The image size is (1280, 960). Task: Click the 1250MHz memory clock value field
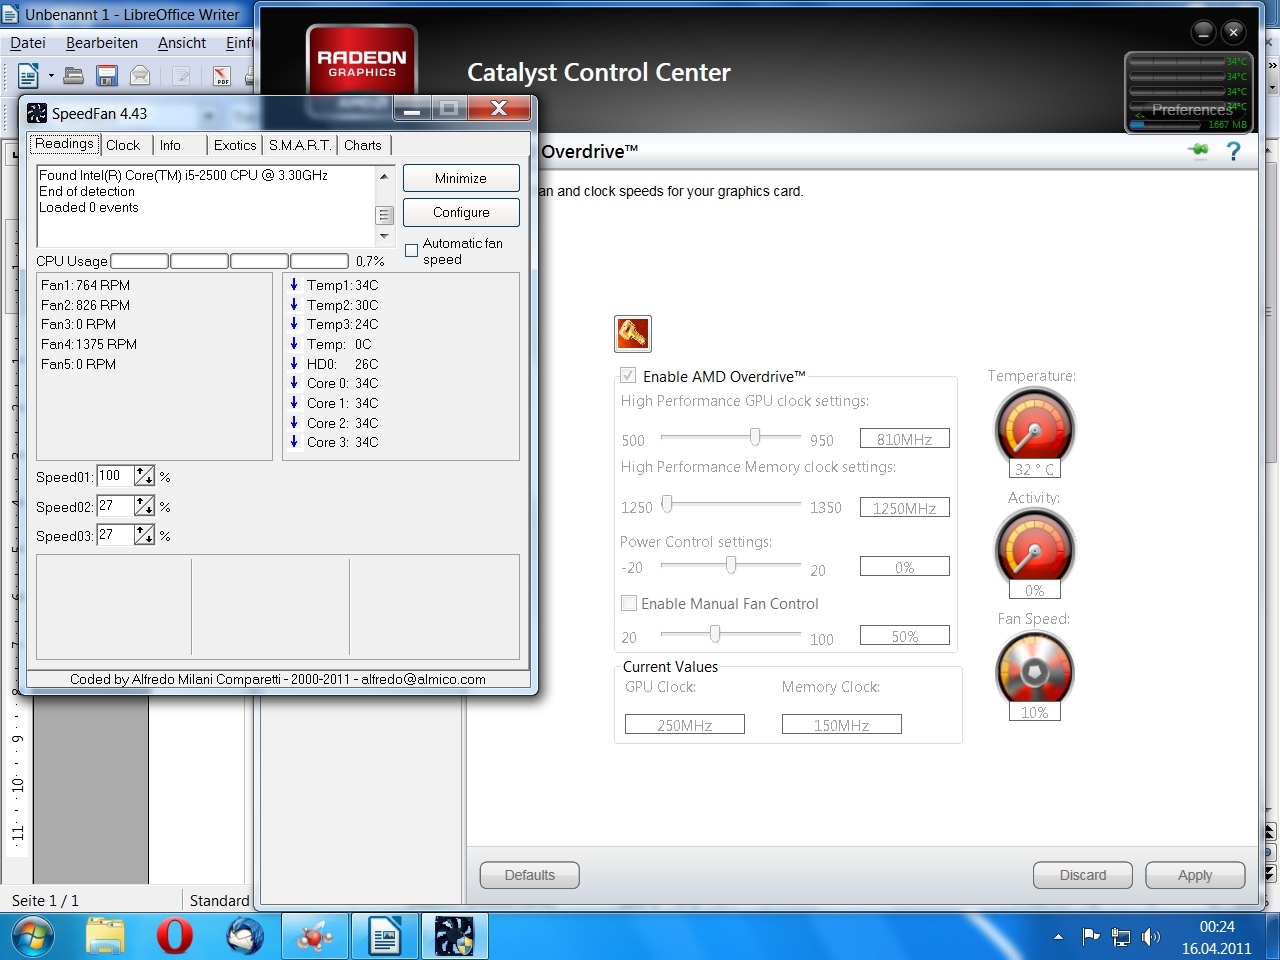point(905,507)
